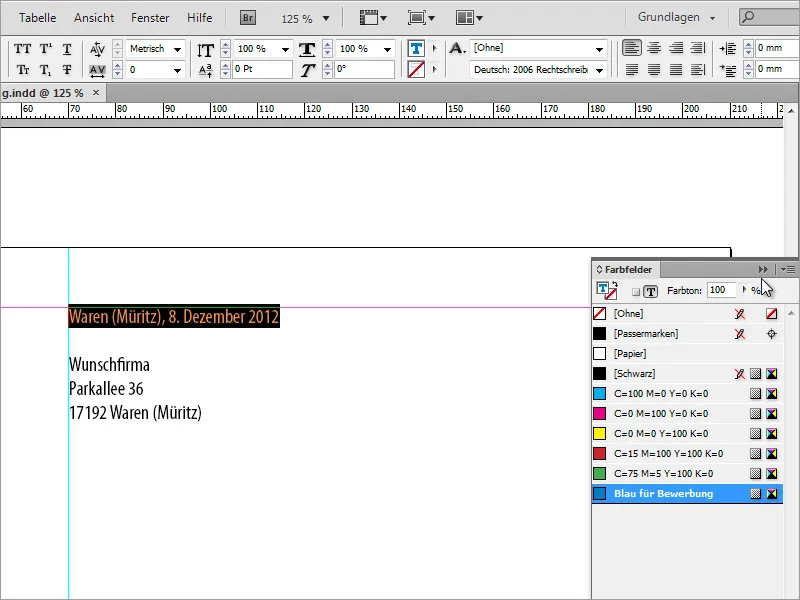Open the Adobe Bridge (Br) button
The image size is (800, 600).
[x=248, y=18]
